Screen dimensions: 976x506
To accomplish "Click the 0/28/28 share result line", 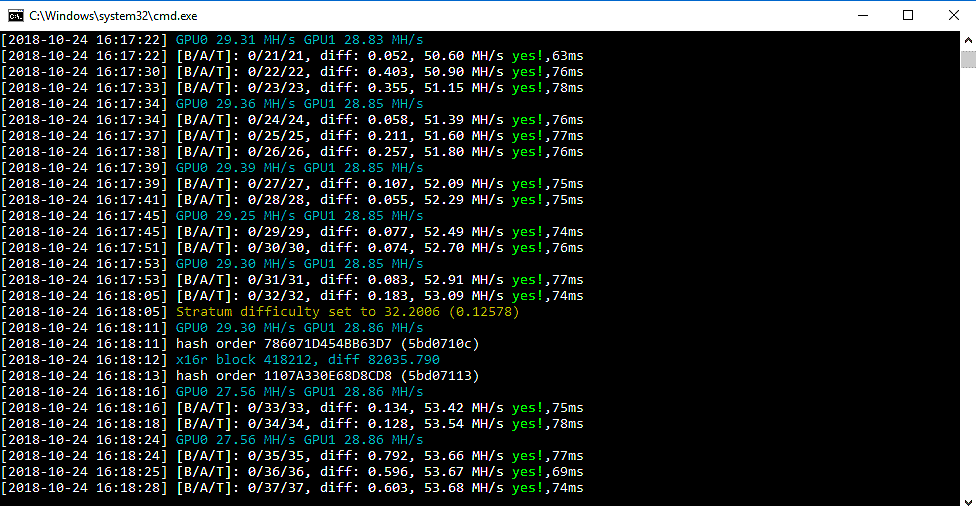I will point(293,200).
